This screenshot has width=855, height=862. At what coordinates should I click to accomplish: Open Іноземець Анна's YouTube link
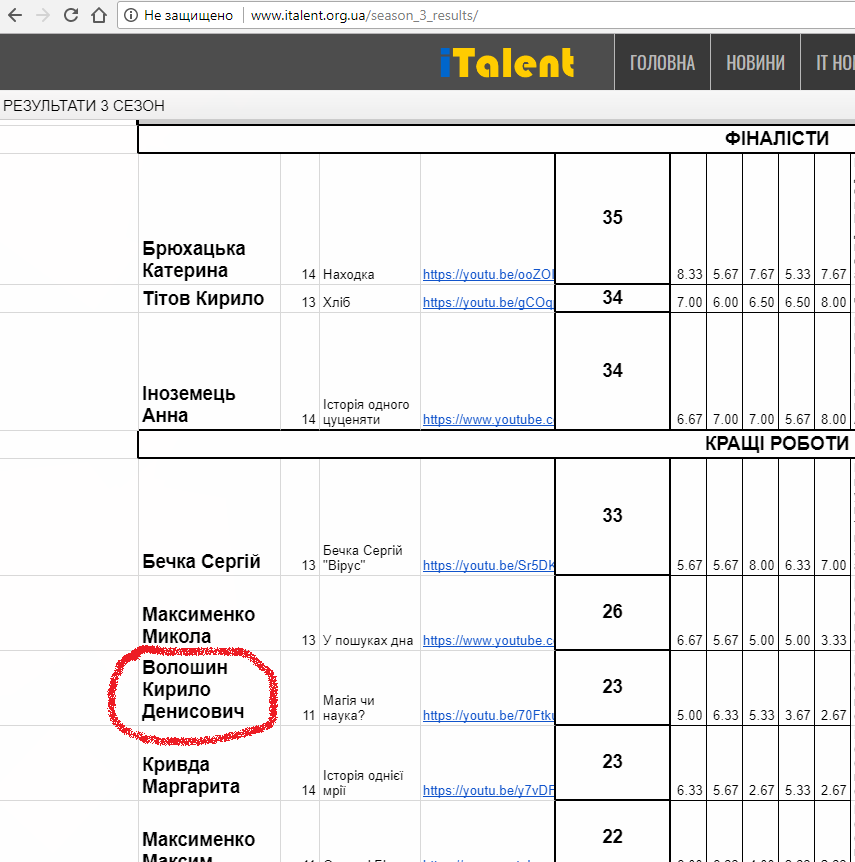coord(488,420)
